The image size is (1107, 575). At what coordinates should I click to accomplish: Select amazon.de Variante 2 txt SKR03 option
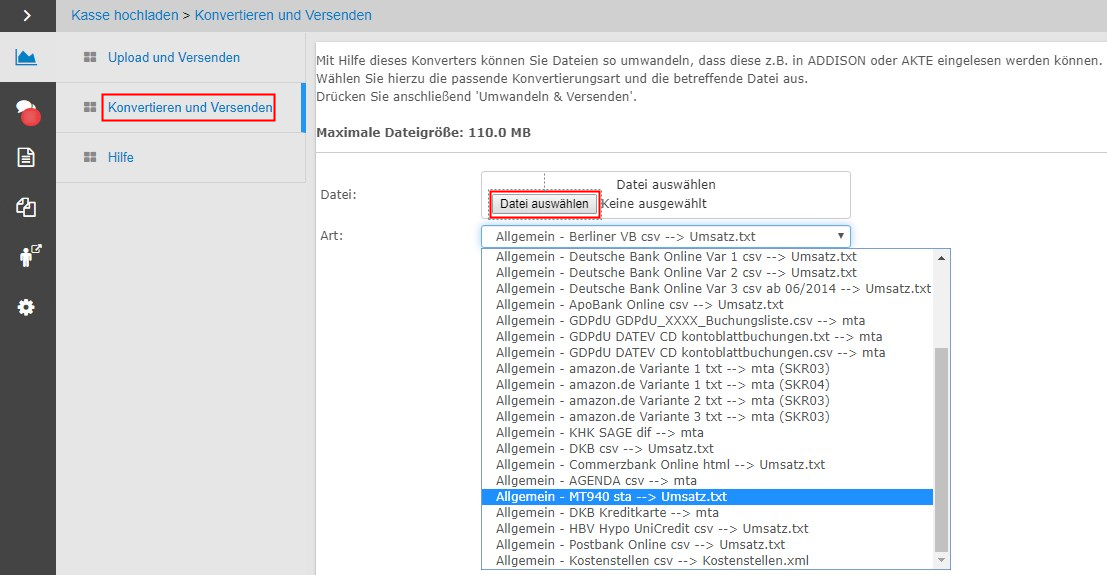707,401
